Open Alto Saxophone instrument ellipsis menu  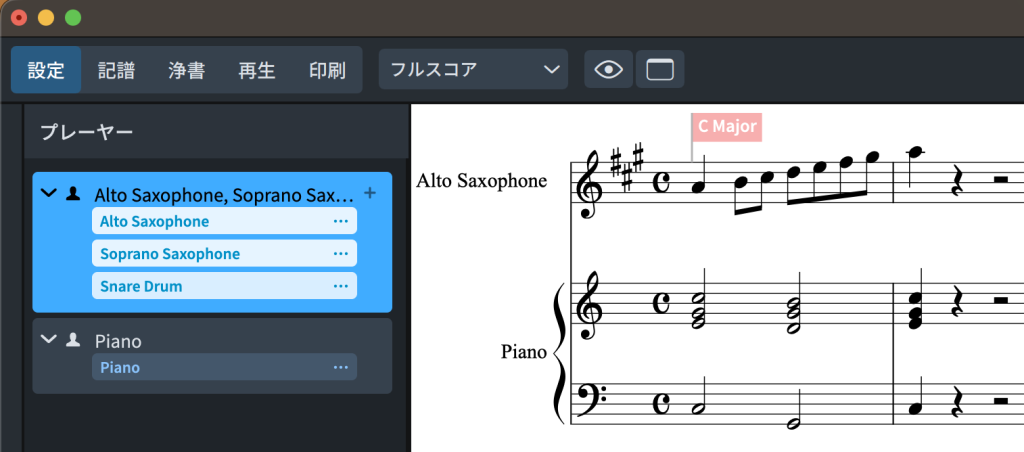tap(340, 221)
